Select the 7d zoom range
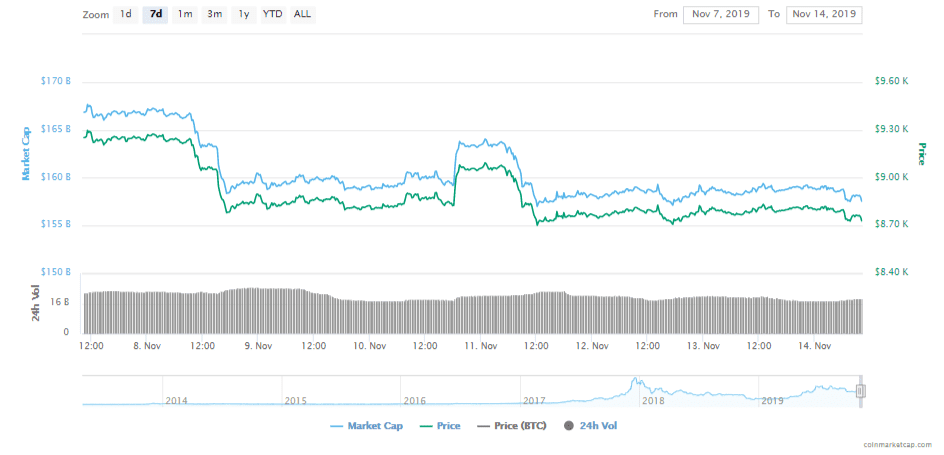Viewport: 944px width, 455px height. coord(155,14)
